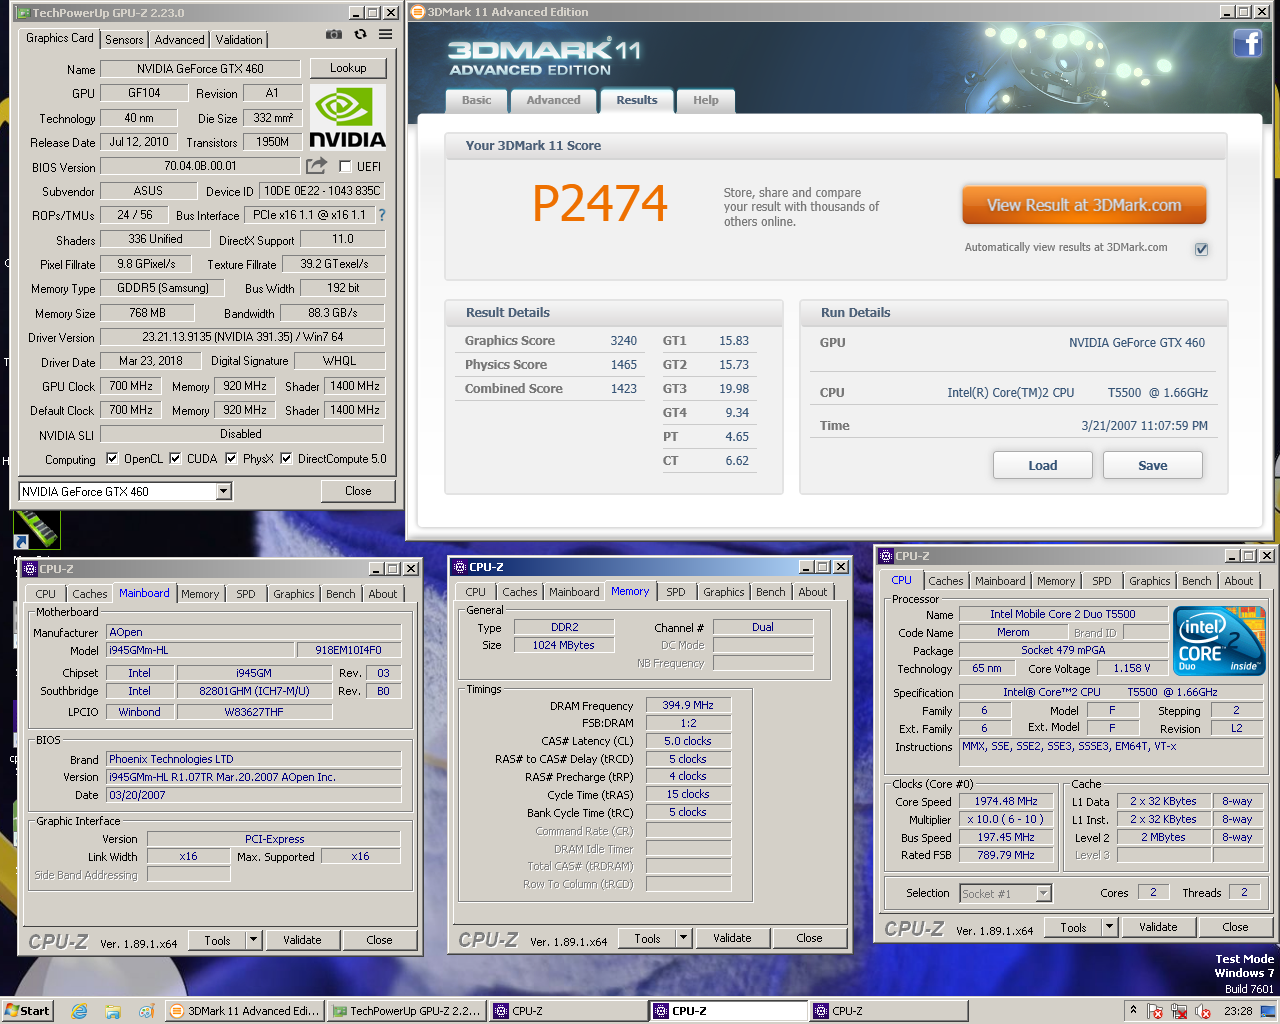Toggle the PhysX checkbox
The height and width of the screenshot is (1024, 1280).
point(231,459)
